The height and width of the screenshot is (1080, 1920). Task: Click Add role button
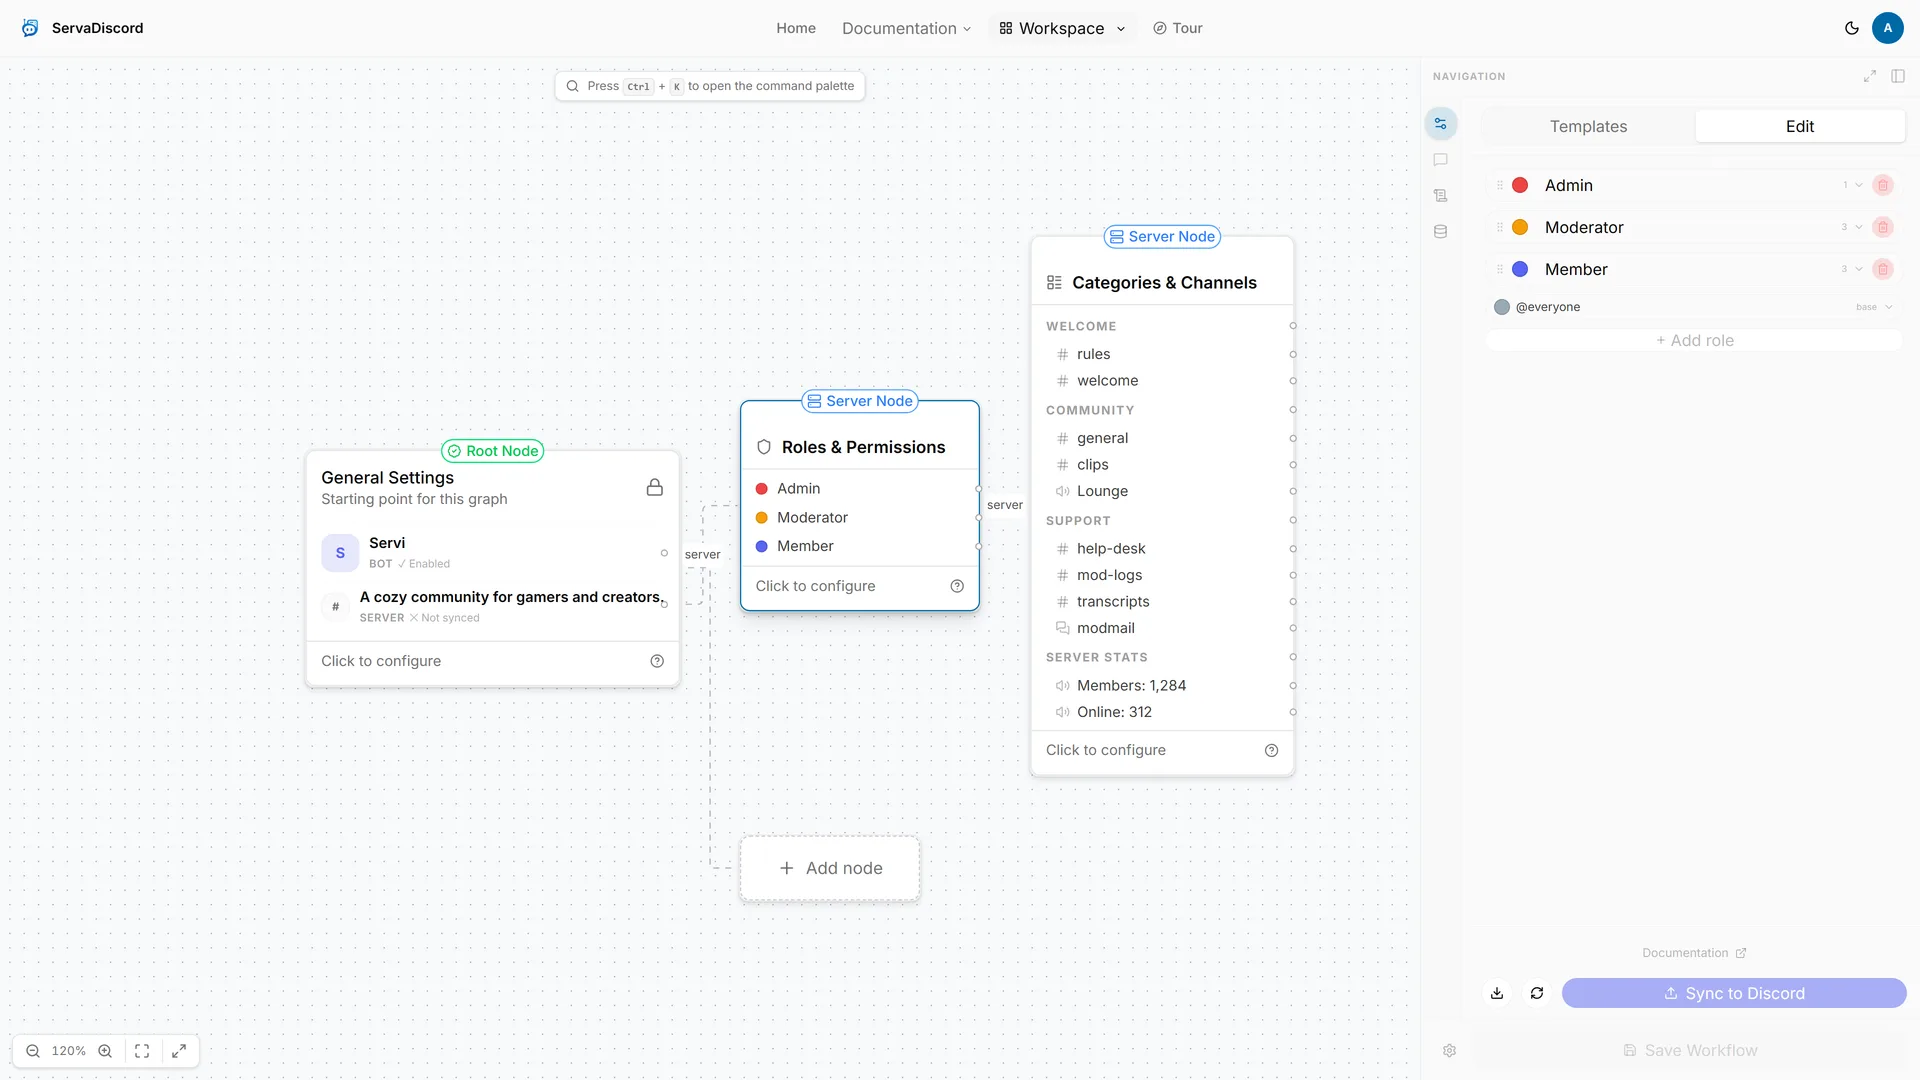(x=1694, y=340)
